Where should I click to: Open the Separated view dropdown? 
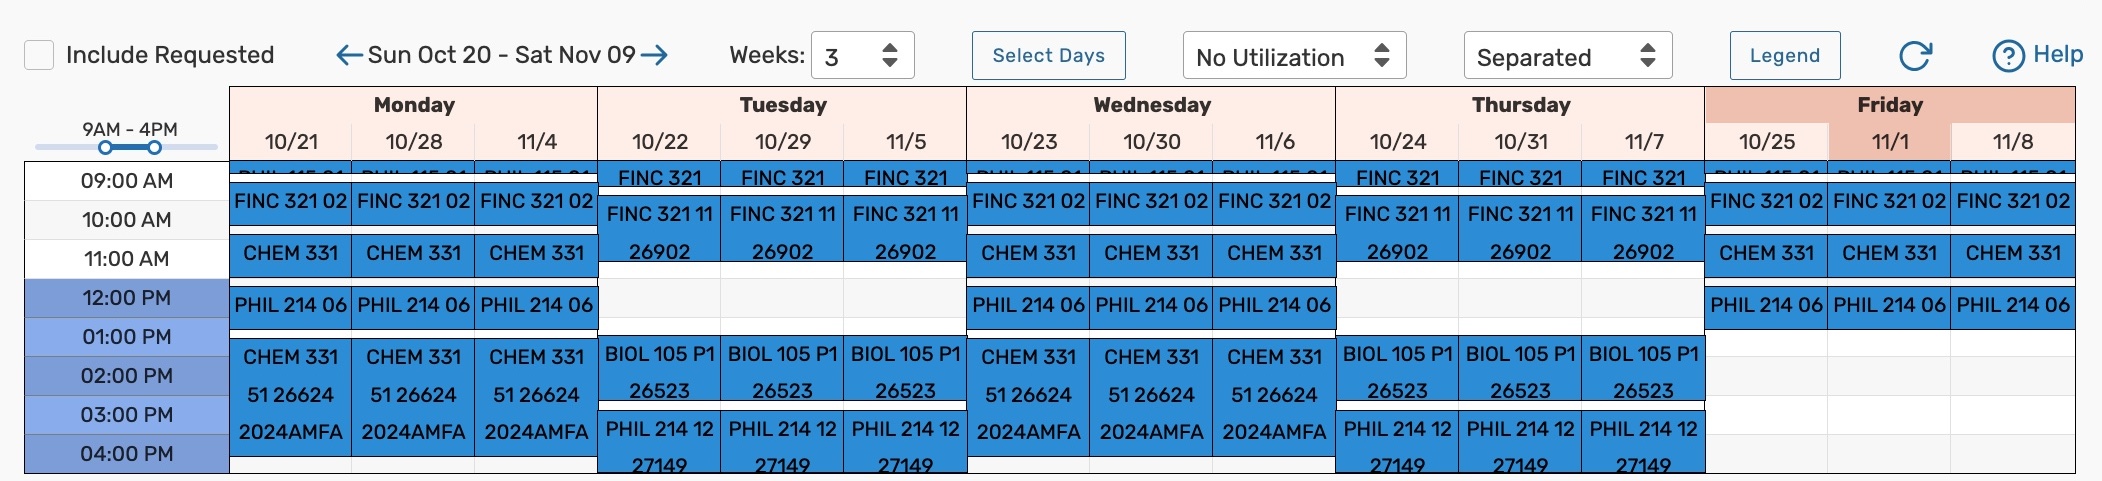tap(1567, 56)
